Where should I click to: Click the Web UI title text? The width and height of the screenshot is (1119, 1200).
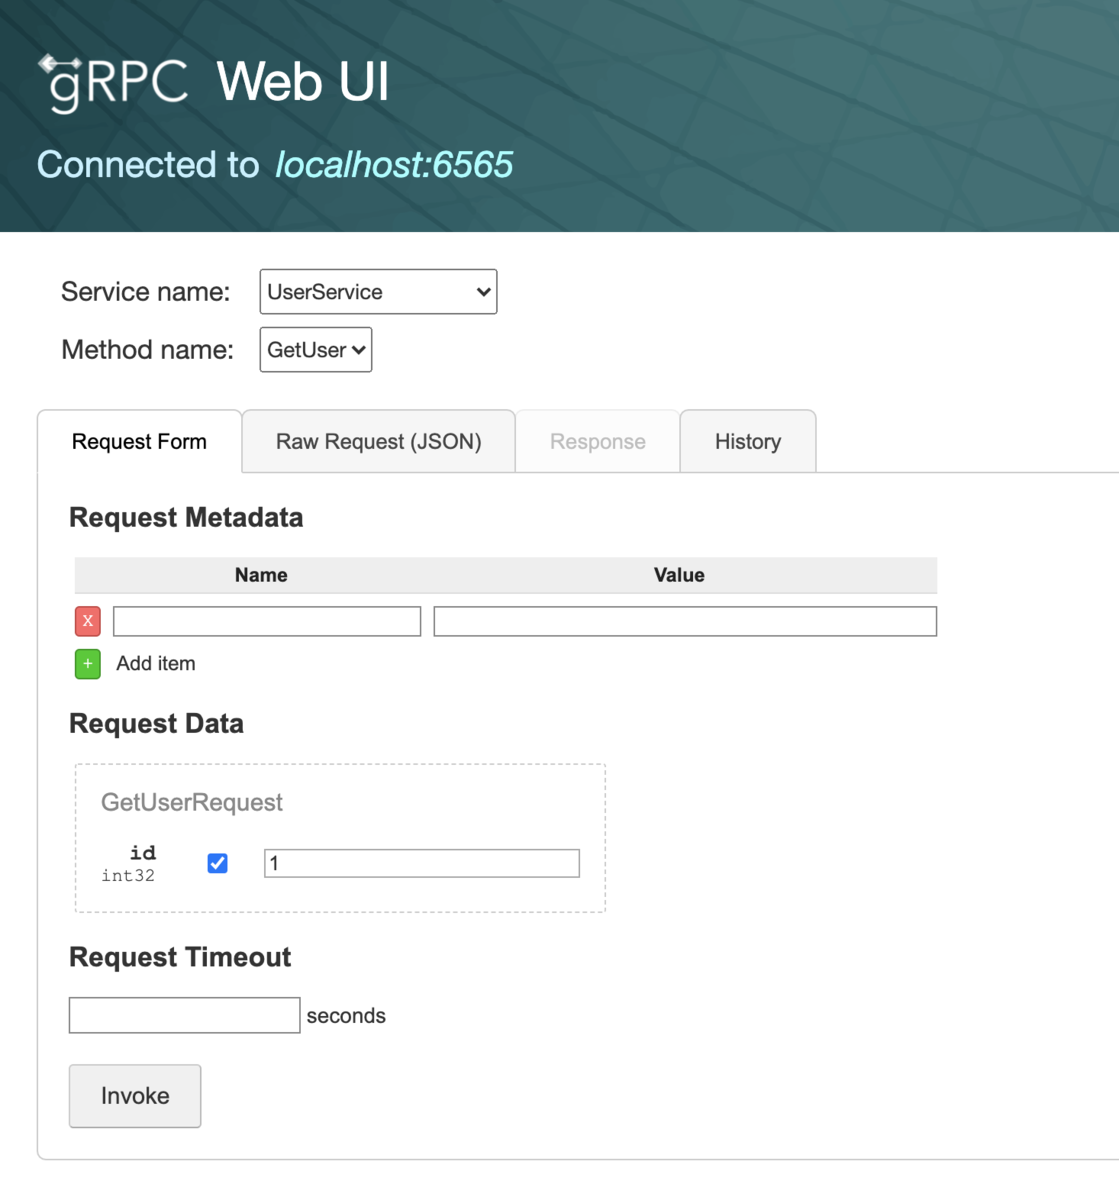pyautogui.click(x=303, y=81)
